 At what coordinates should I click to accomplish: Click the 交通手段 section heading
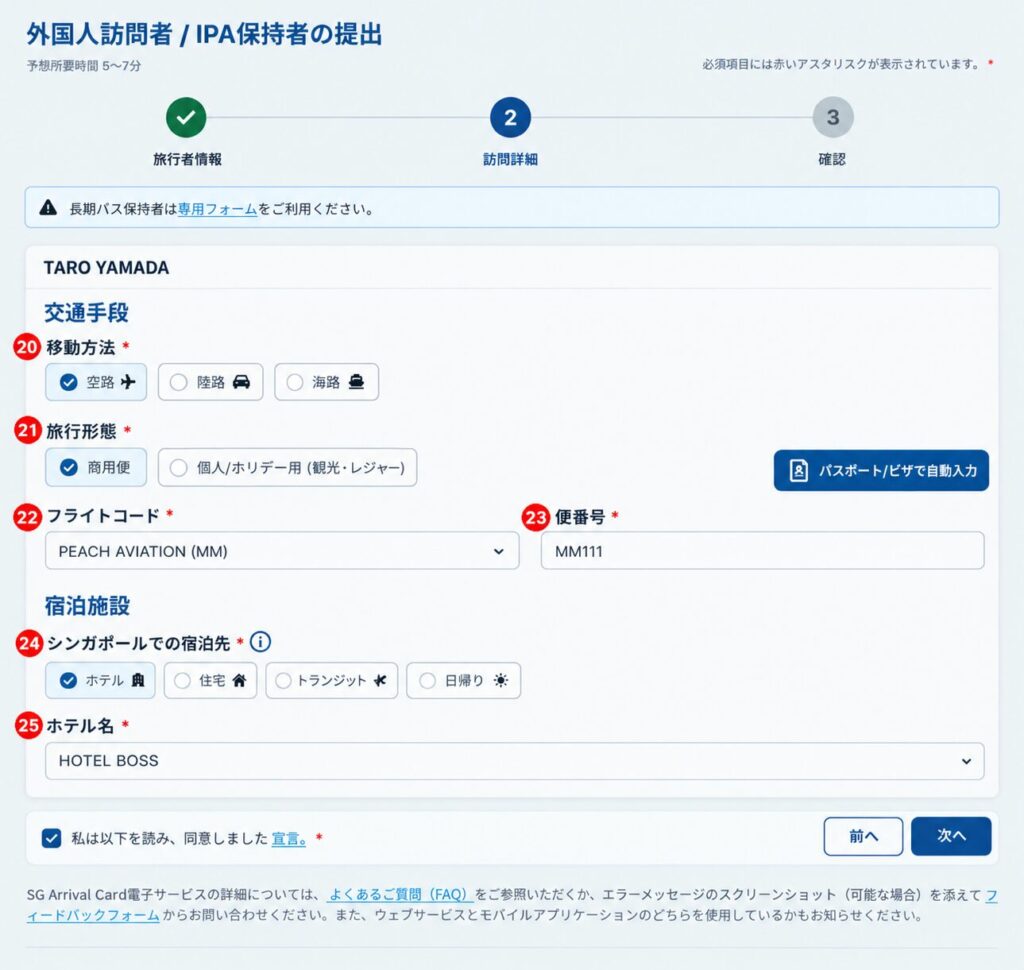86,313
